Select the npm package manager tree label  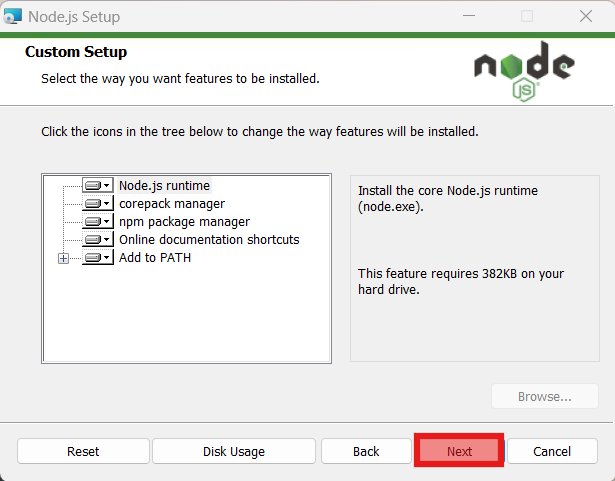coord(184,221)
